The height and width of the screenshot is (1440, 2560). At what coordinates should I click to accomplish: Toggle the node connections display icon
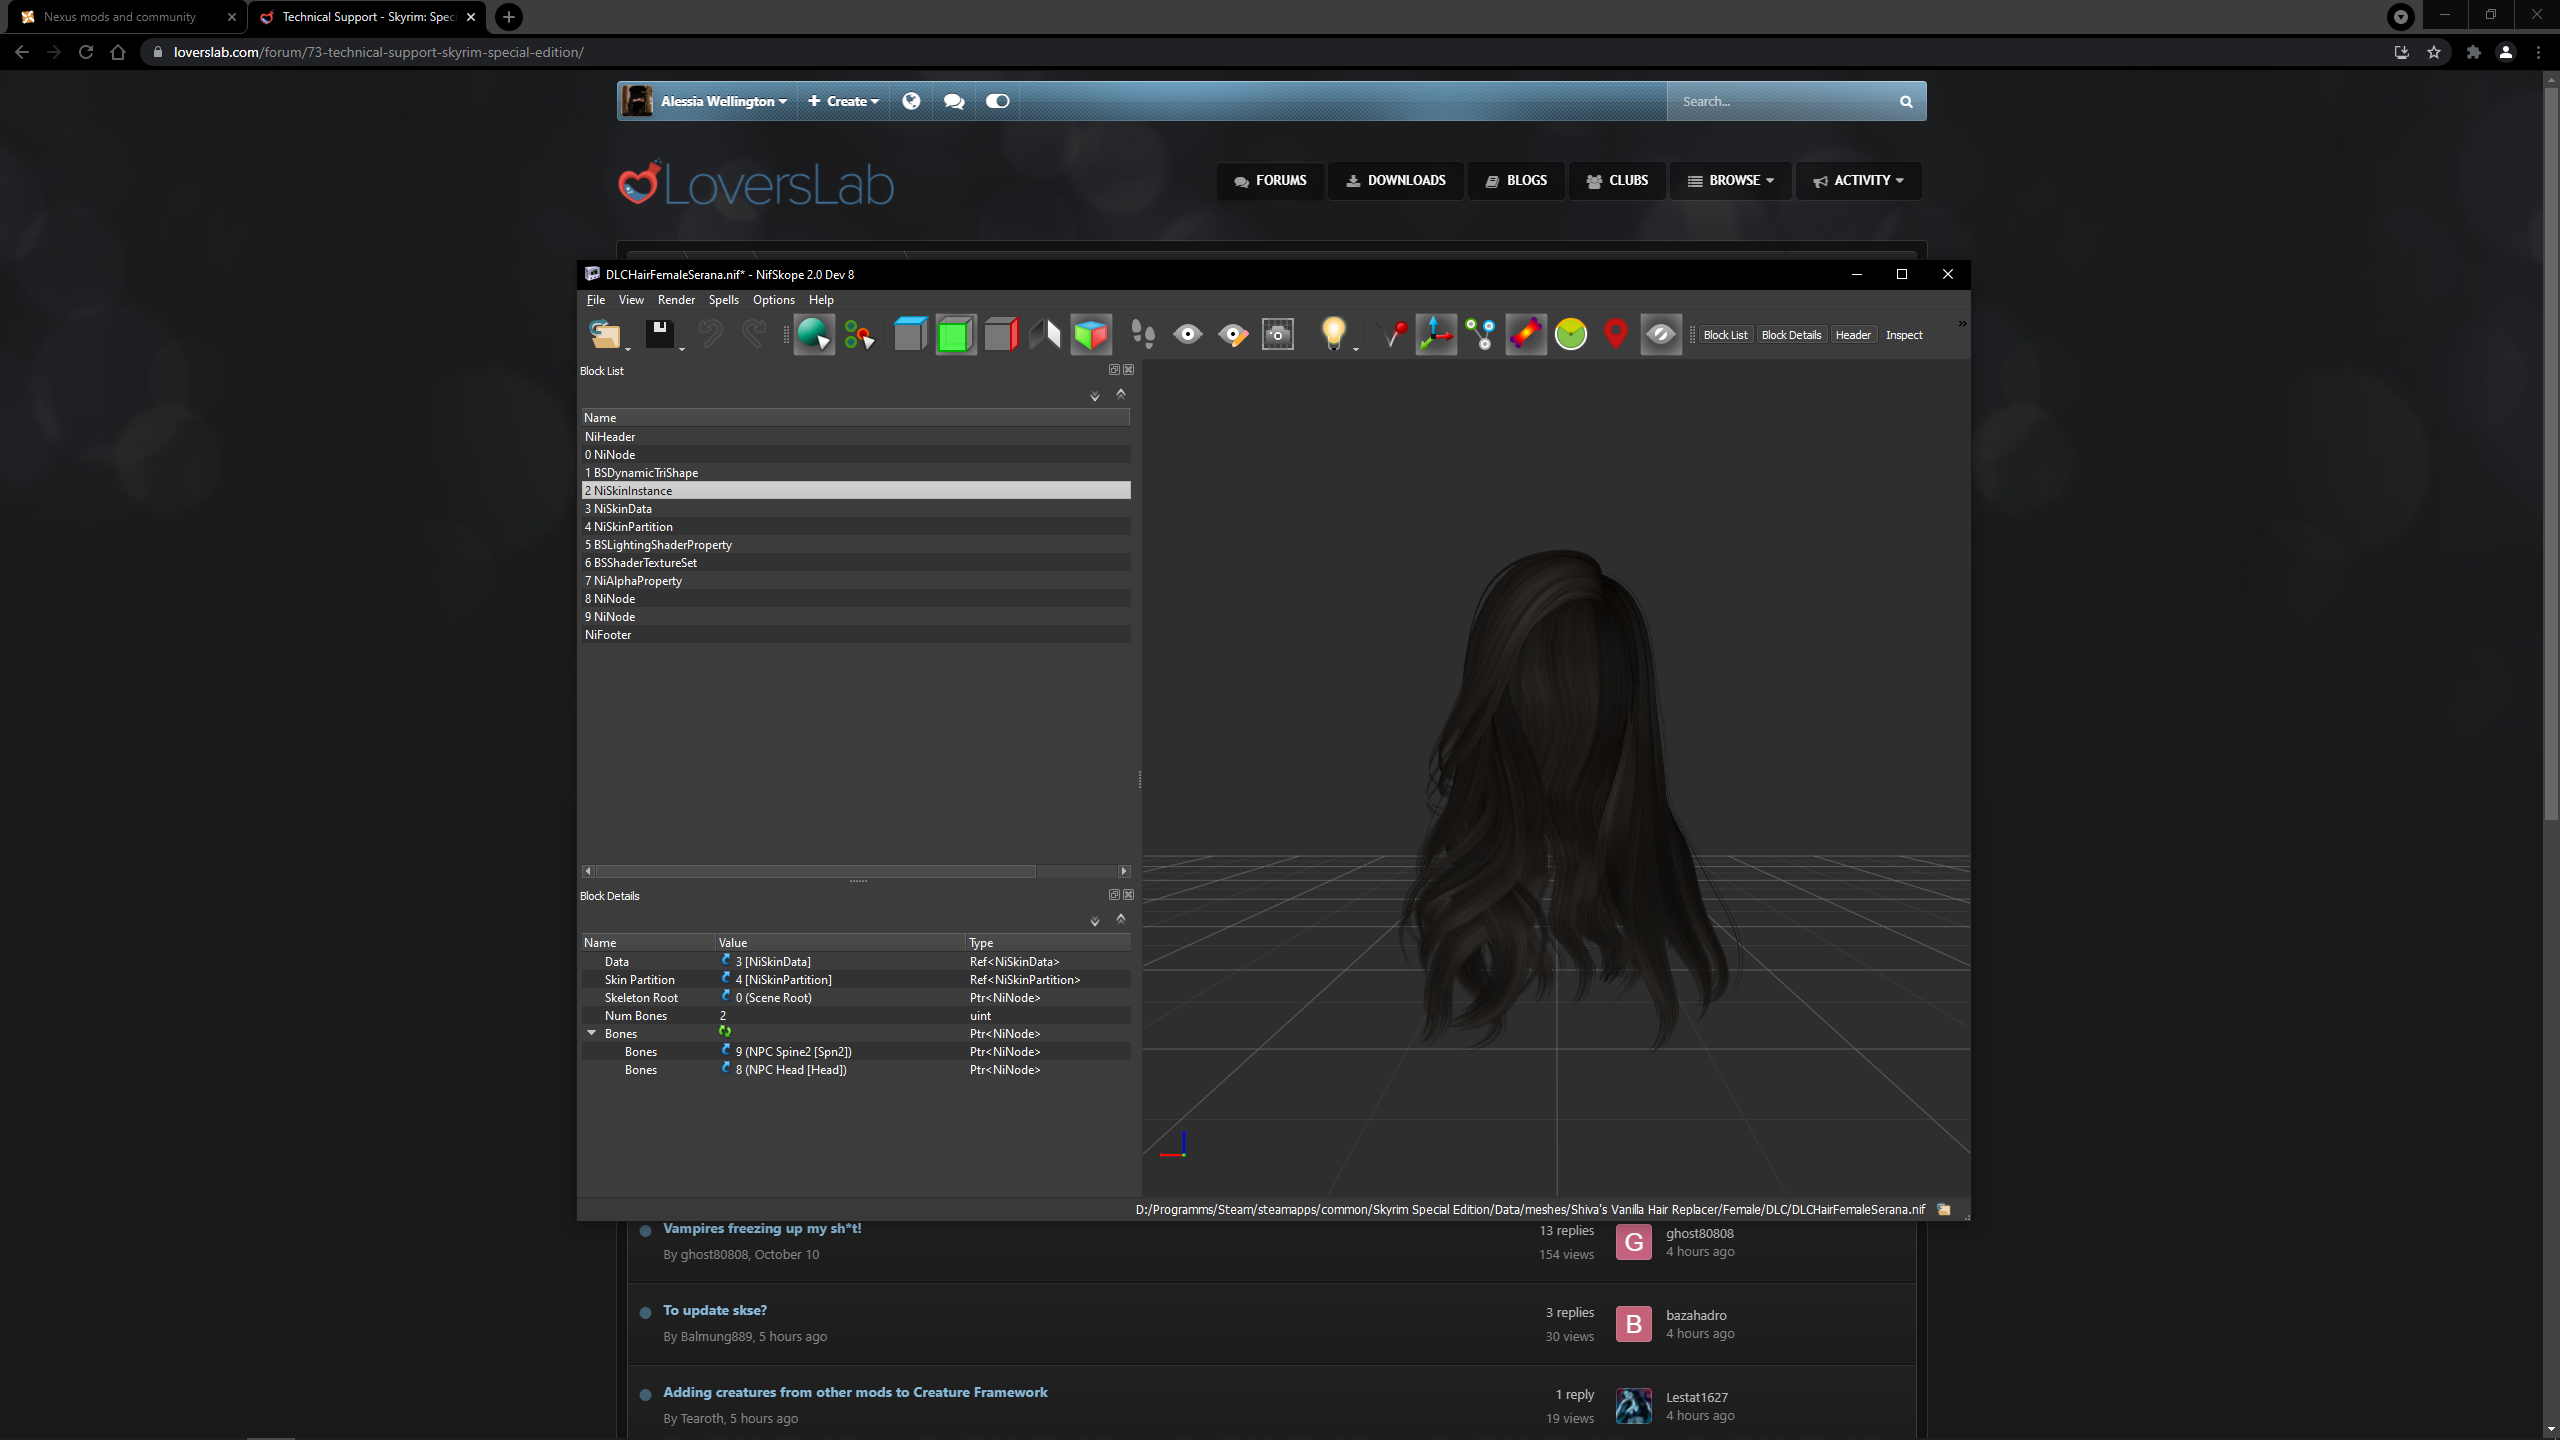click(1481, 334)
